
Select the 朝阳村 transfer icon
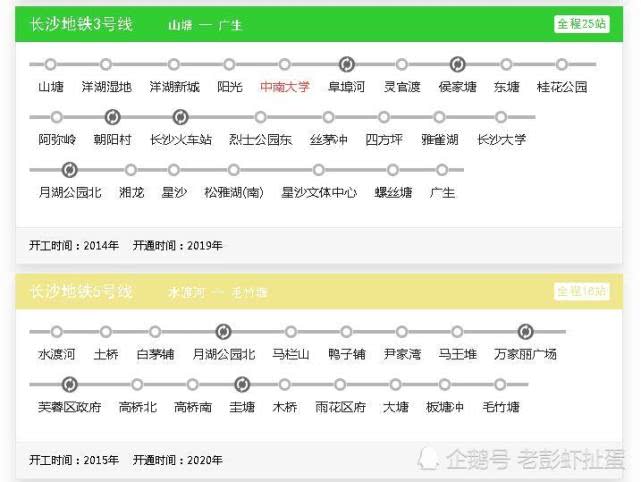pos(112,117)
